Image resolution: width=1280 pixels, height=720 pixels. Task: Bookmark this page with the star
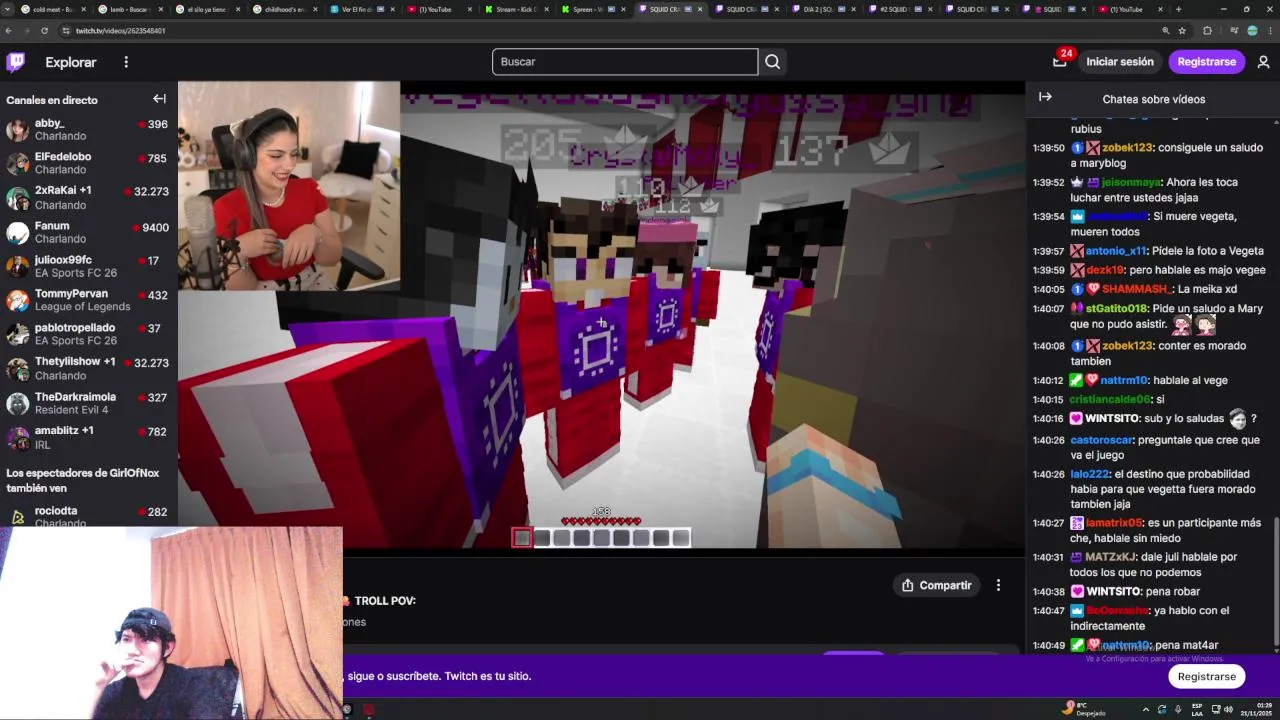click(x=1182, y=31)
